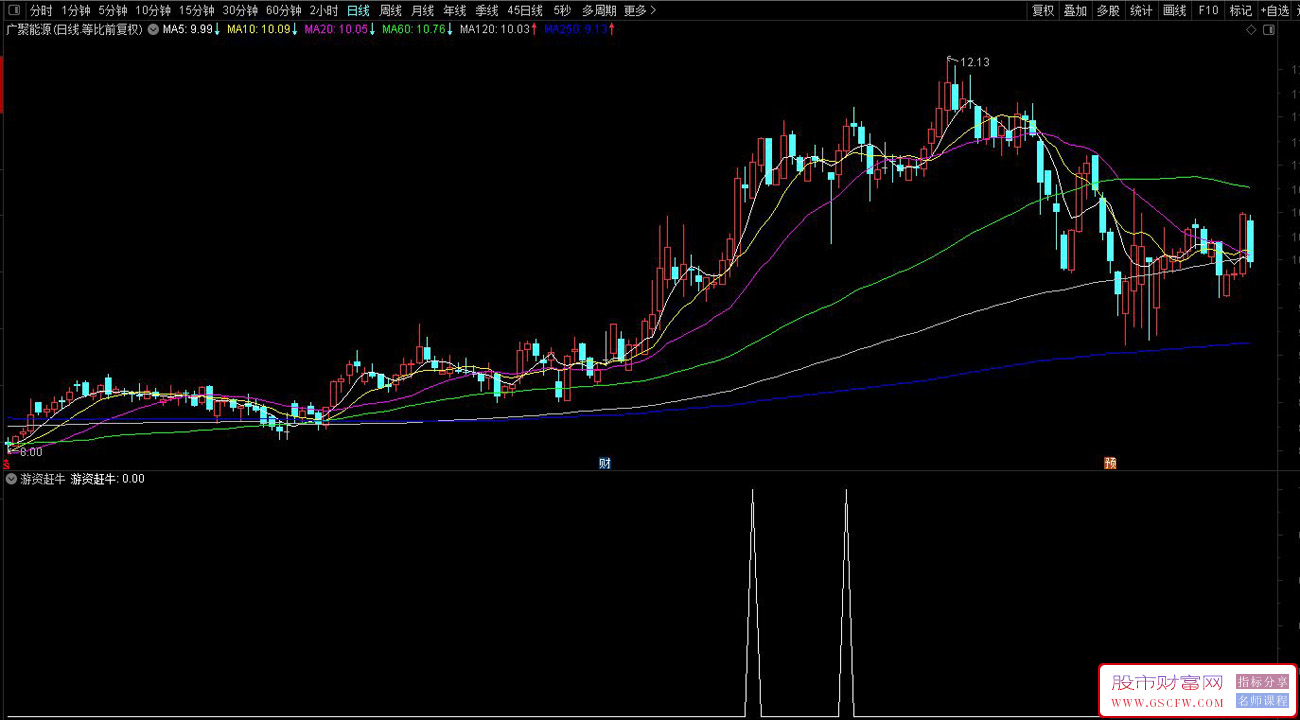This screenshot has height=720, width=1300.
Task: Click the blue 财 financial report marker
Action: coord(604,463)
